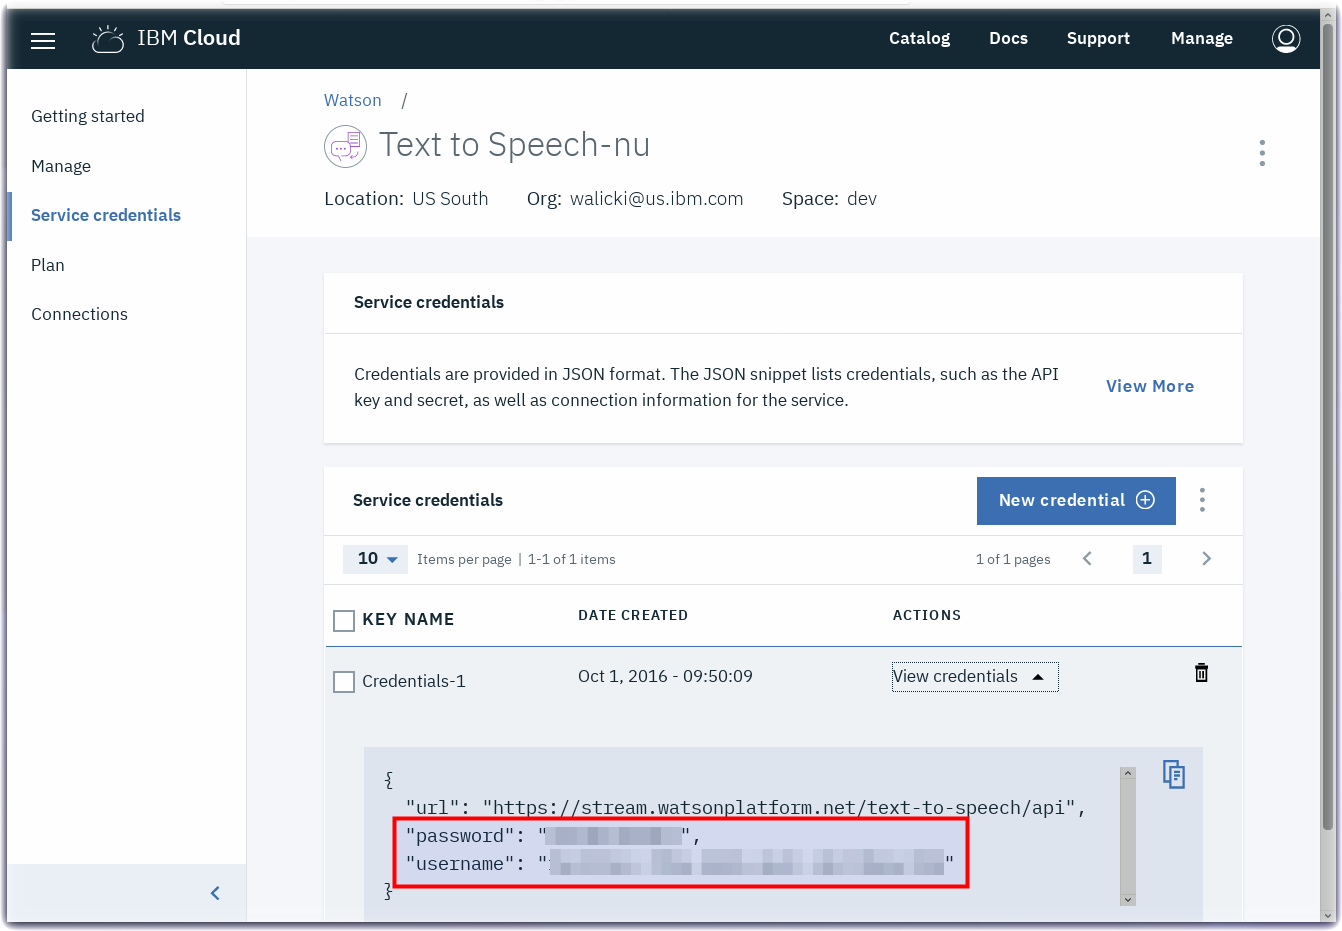
Task: Open the hamburger navigation menu
Action: (43, 41)
